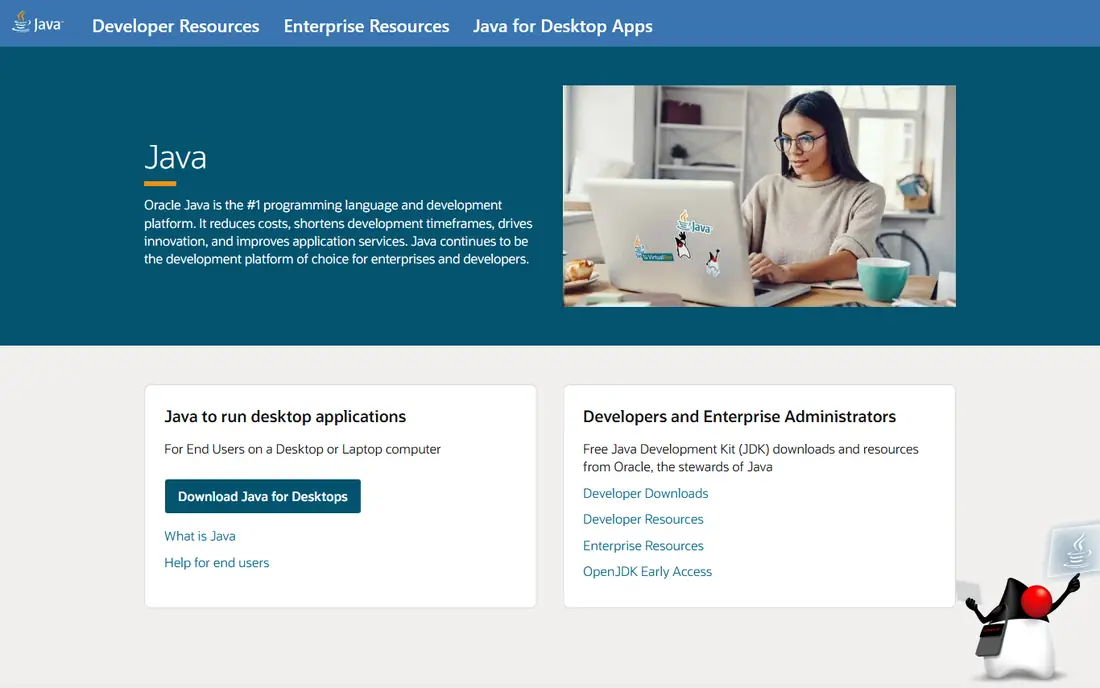
Task: Click the hero photo of woman with laptop
Action: [759, 196]
